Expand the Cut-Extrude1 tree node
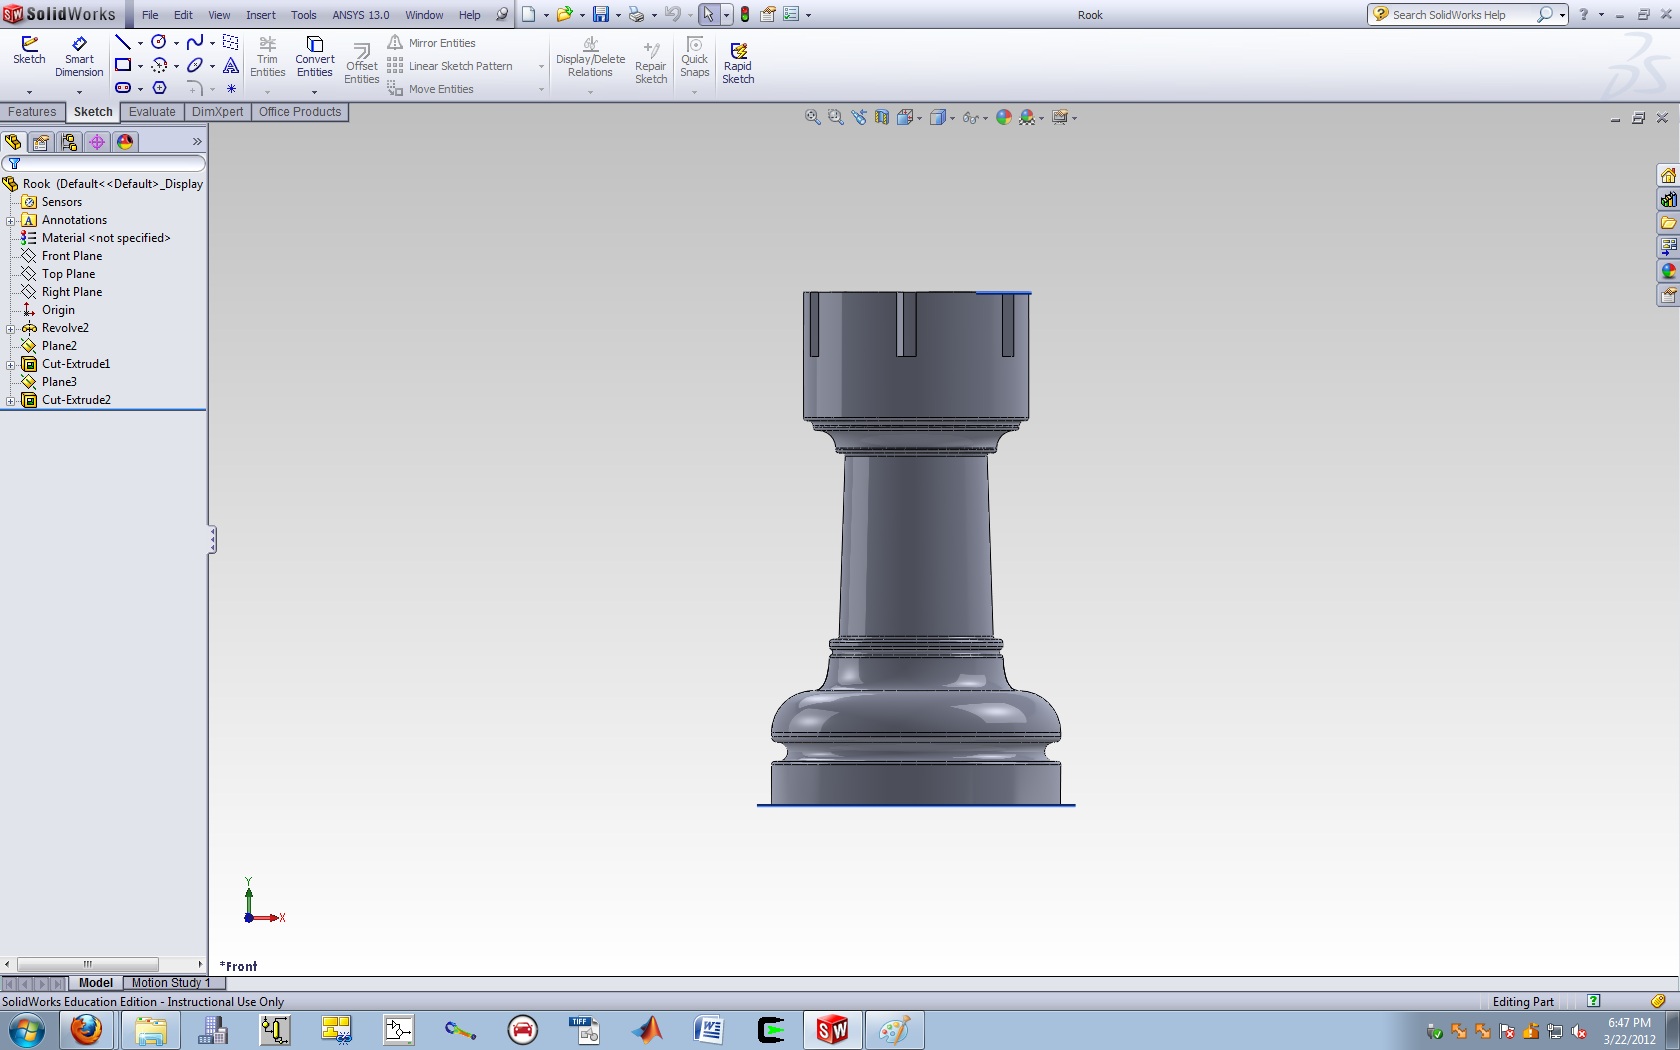This screenshot has width=1680, height=1050. pos(11,364)
